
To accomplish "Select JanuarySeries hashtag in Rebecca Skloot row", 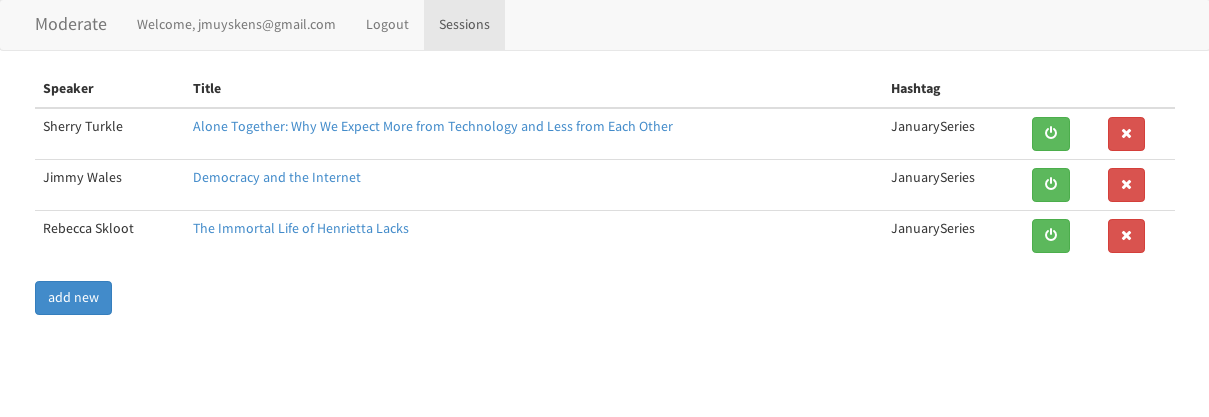I will pyautogui.click(x=932, y=229).
